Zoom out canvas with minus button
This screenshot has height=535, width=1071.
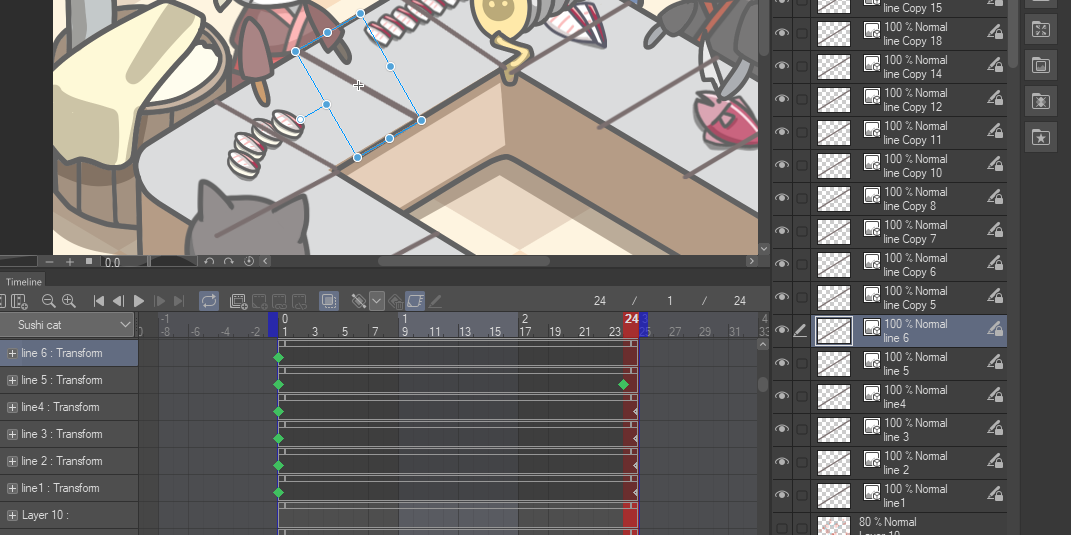[49, 262]
